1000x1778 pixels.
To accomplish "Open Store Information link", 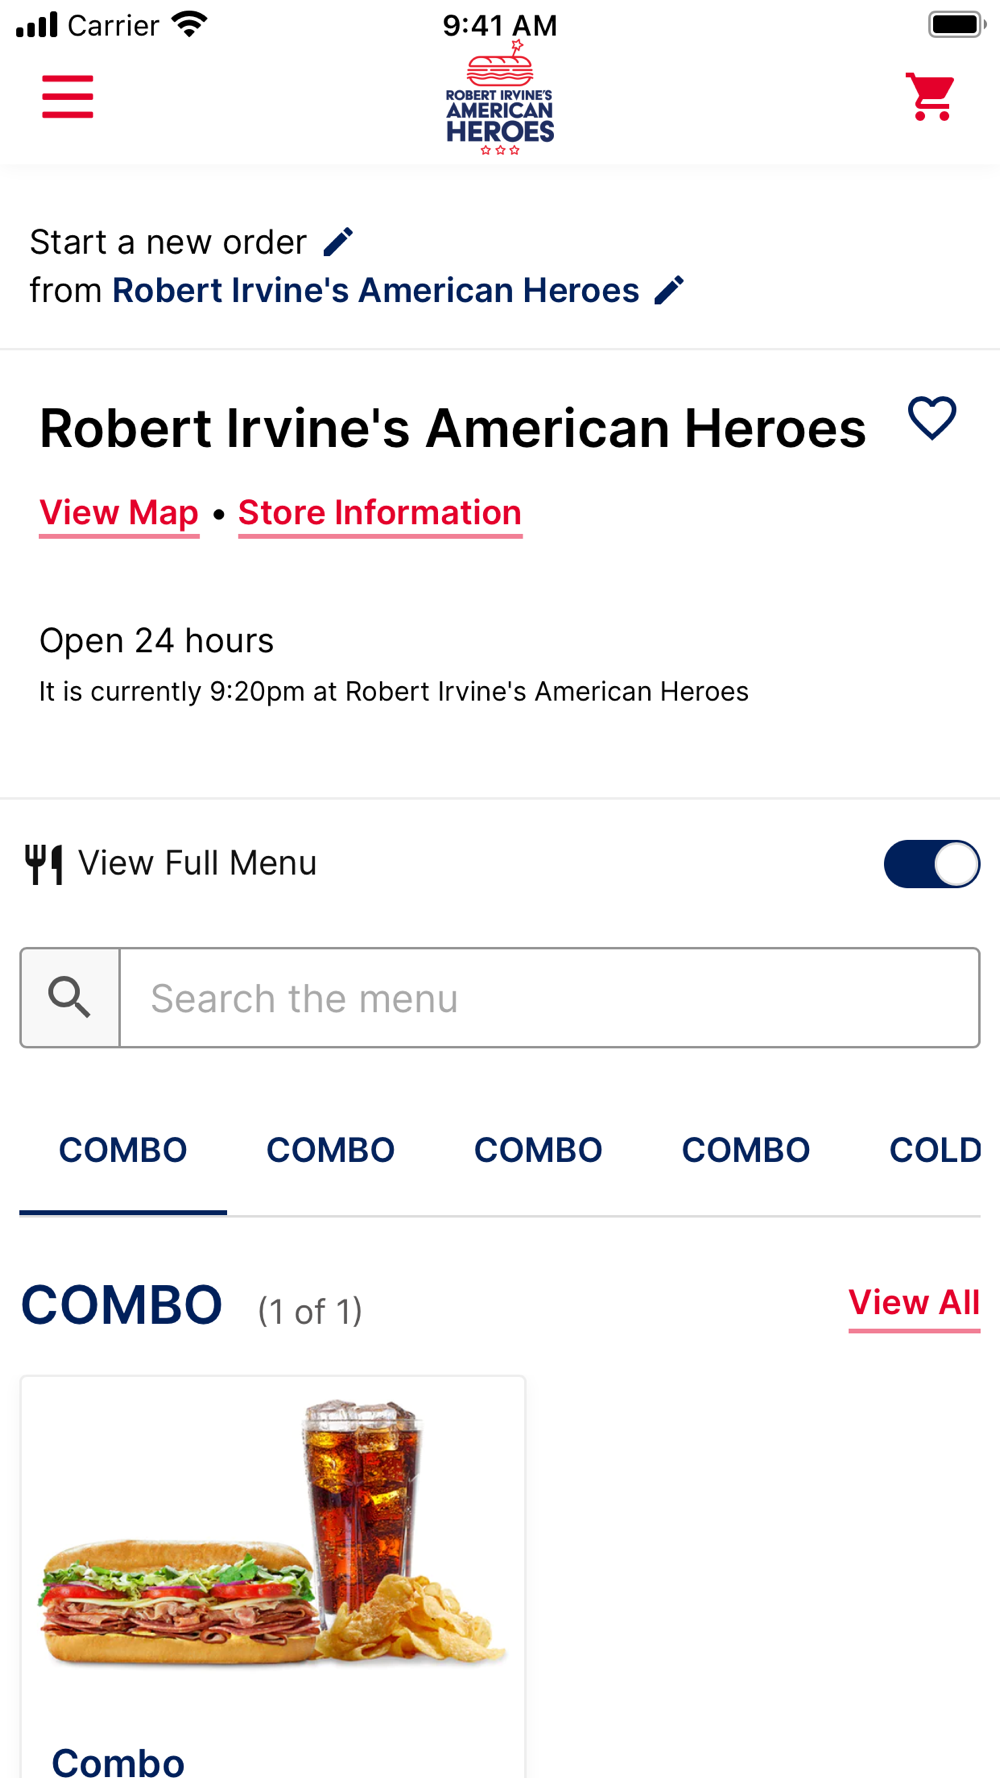I will coord(380,514).
